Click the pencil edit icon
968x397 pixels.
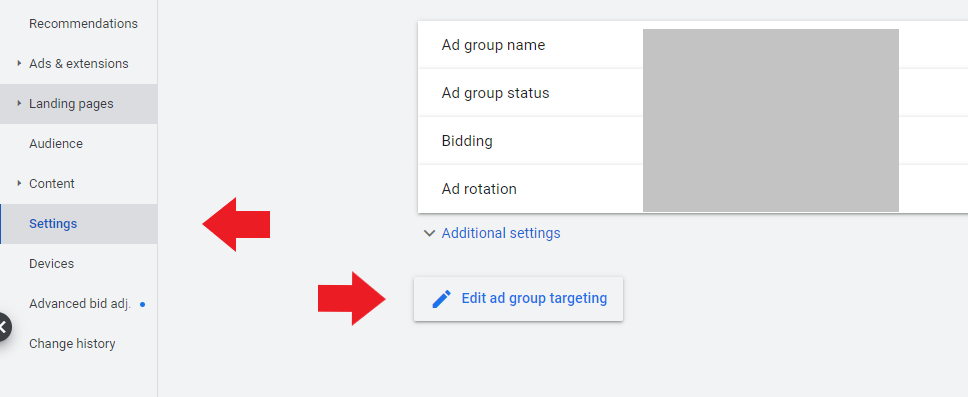[441, 299]
